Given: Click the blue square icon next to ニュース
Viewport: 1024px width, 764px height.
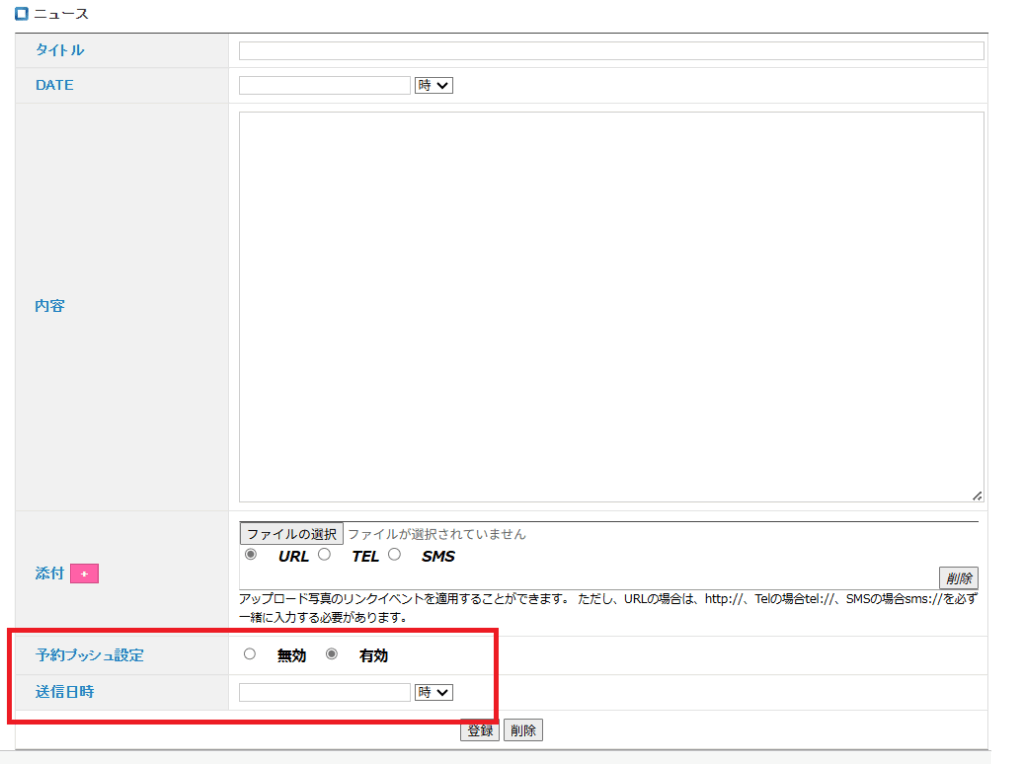Looking at the screenshot, I should click(21, 14).
